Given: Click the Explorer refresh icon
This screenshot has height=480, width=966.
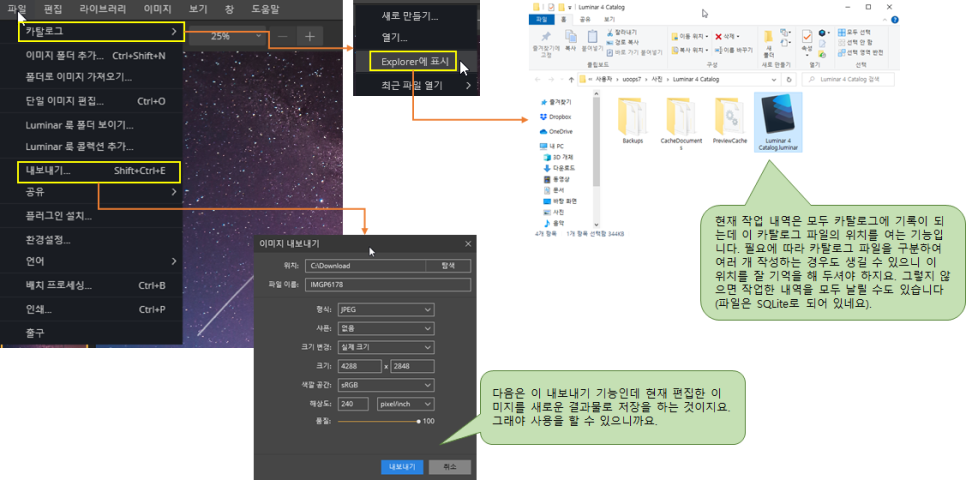Looking at the screenshot, I should click(x=789, y=79).
